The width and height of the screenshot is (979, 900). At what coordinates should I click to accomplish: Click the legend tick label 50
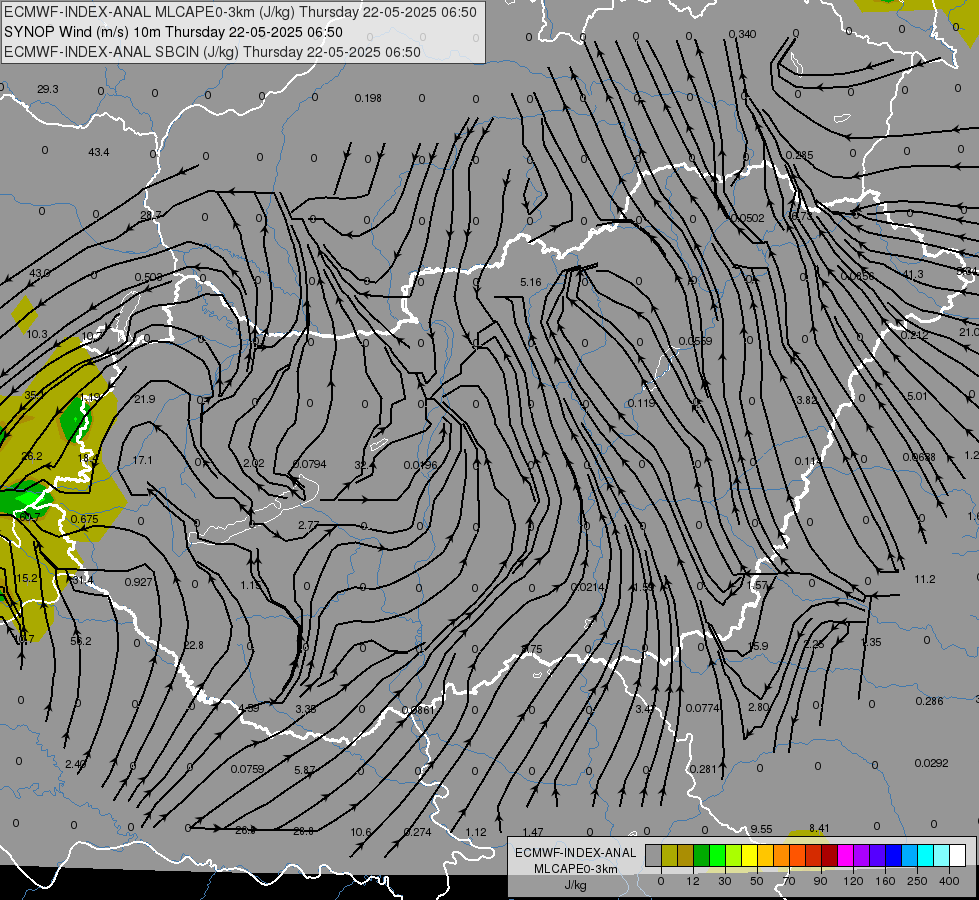(x=757, y=881)
